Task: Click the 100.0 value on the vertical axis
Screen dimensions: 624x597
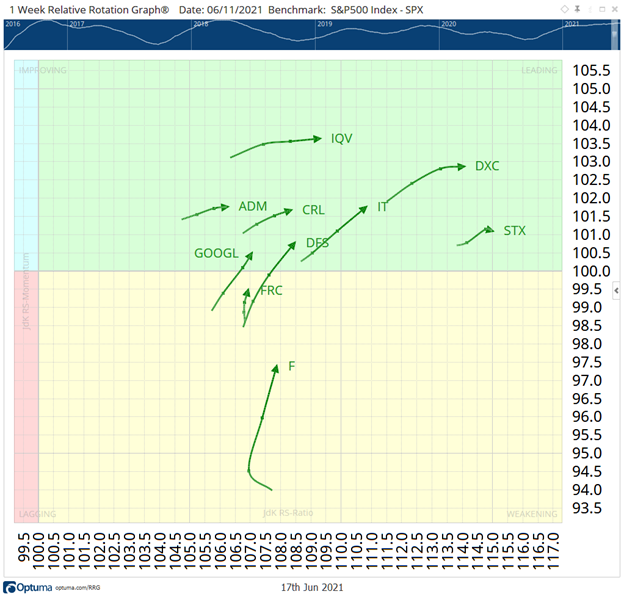Action: [x=591, y=271]
